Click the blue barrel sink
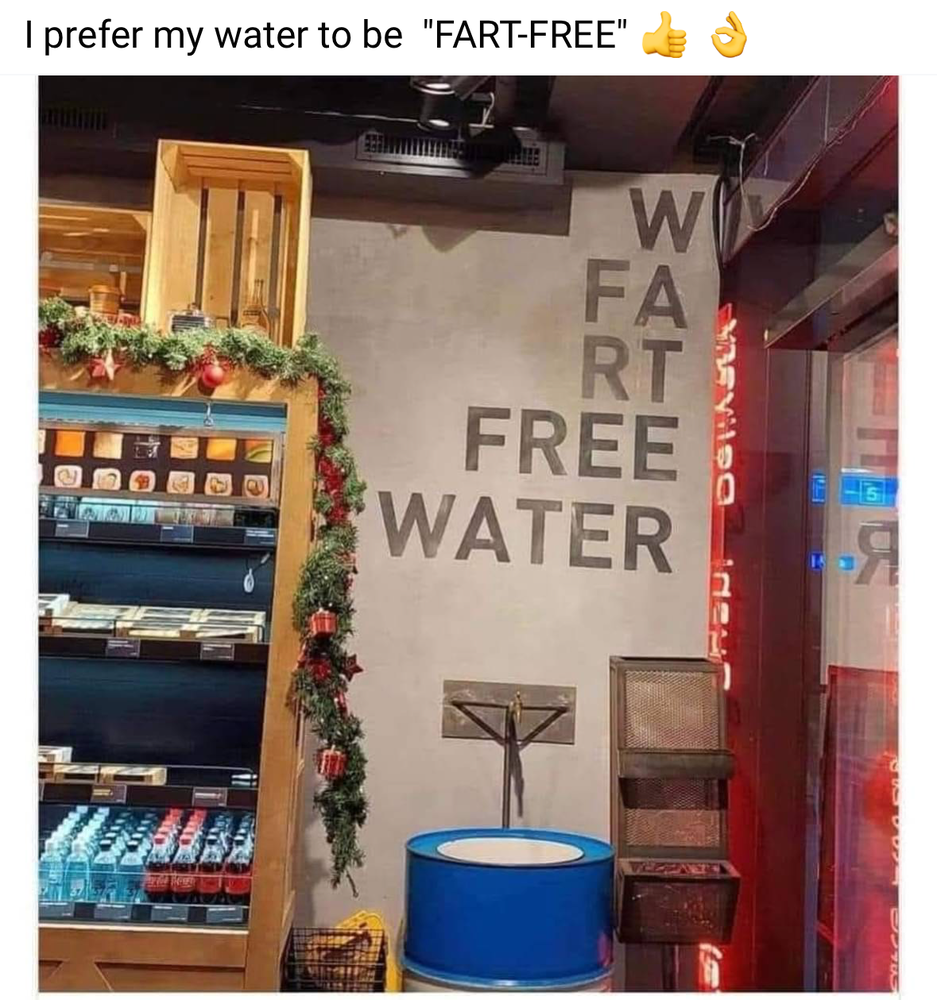The height and width of the screenshot is (1000, 937). (x=509, y=908)
